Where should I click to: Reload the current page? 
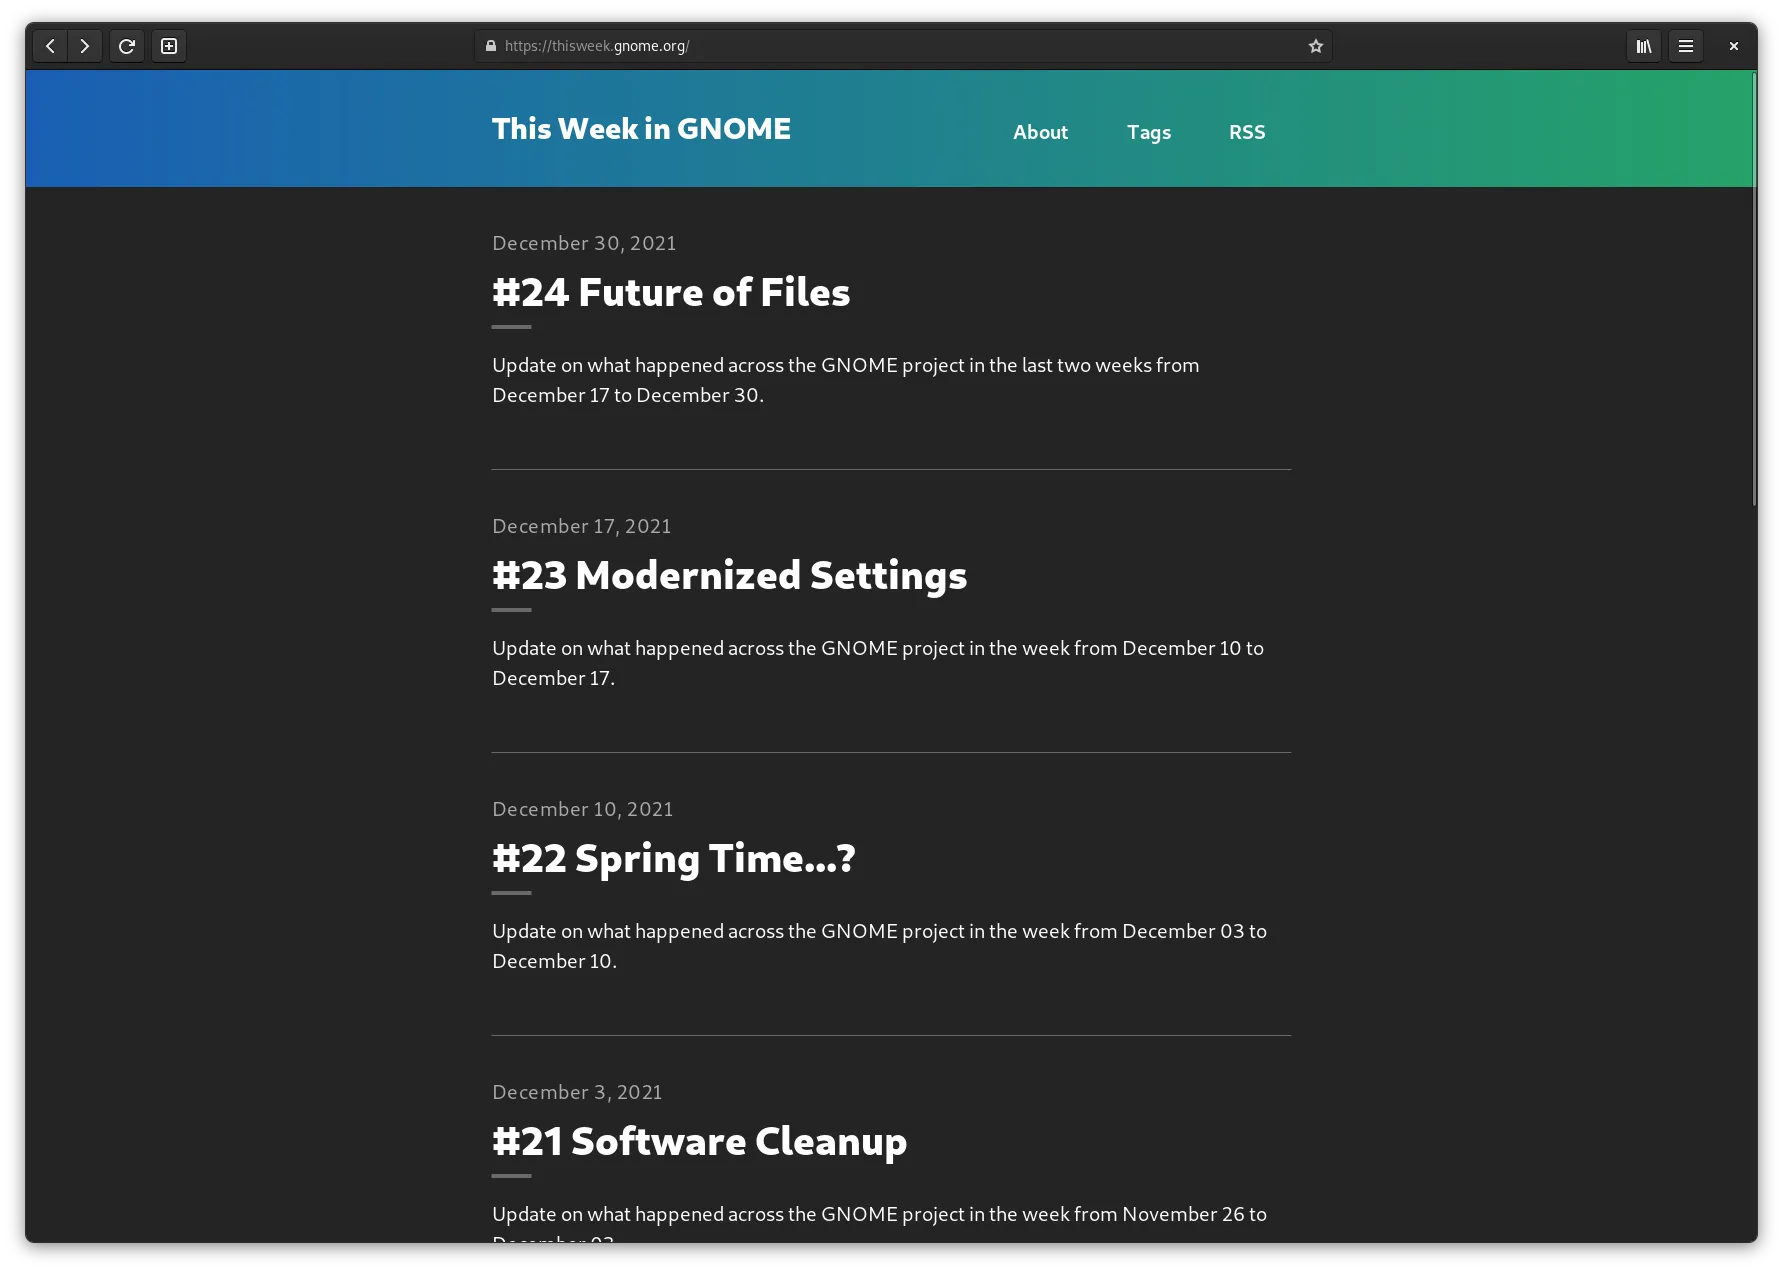[127, 46]
